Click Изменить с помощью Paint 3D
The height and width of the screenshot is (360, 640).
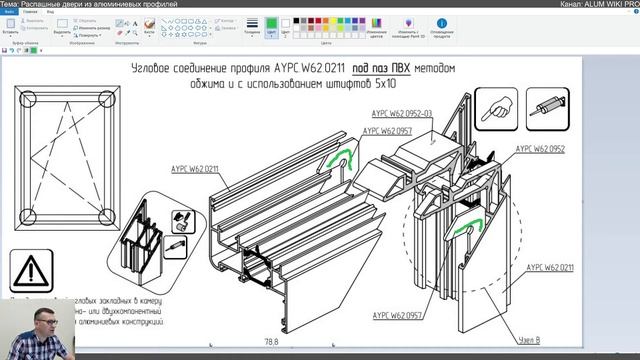(x=408, y=27)
